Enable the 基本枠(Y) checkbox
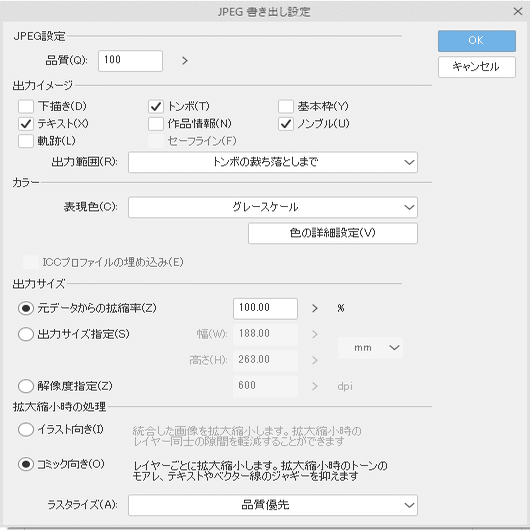This screenshot has height=530, width=530. click(286, 106)
